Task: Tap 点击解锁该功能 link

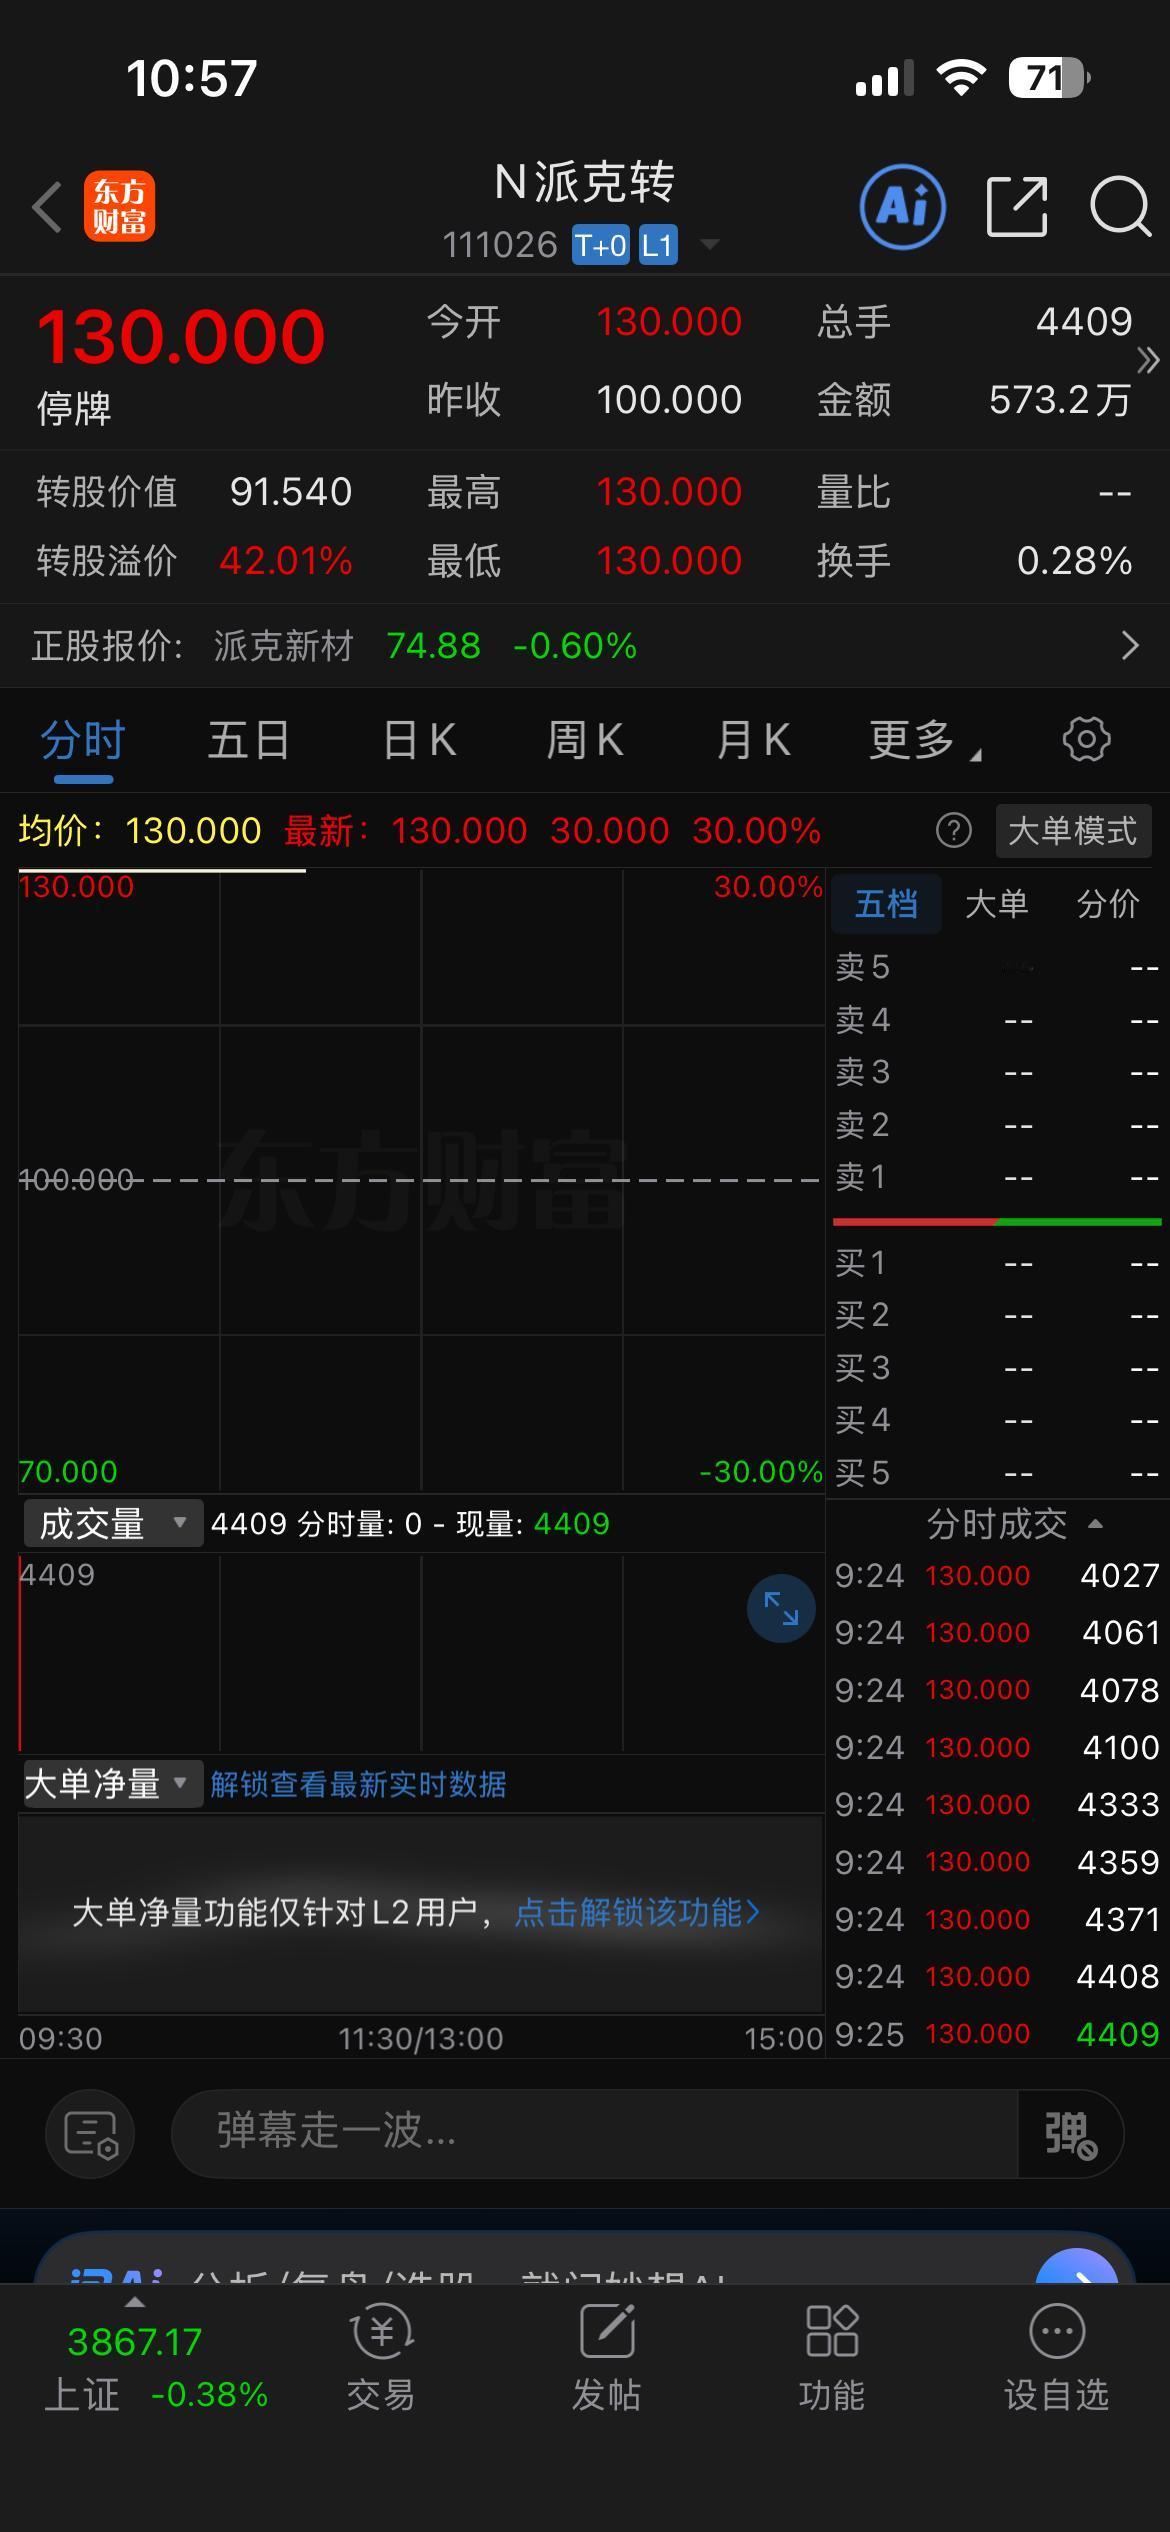Action: tap(637, 1912)
